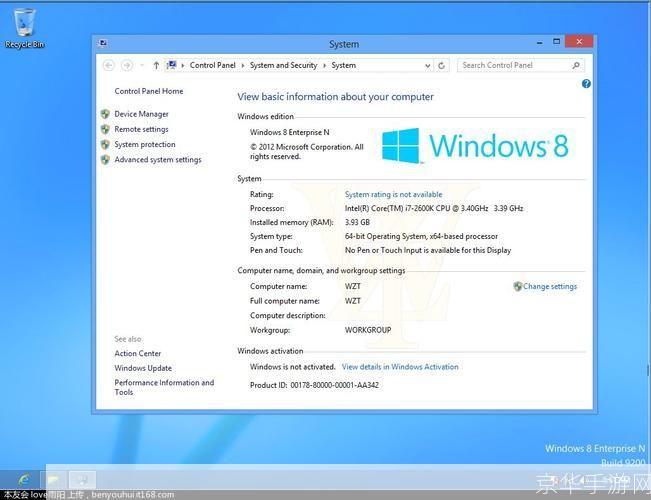Click the System window title icon
The width and height of the screenshot is (651, 500).
103,43
